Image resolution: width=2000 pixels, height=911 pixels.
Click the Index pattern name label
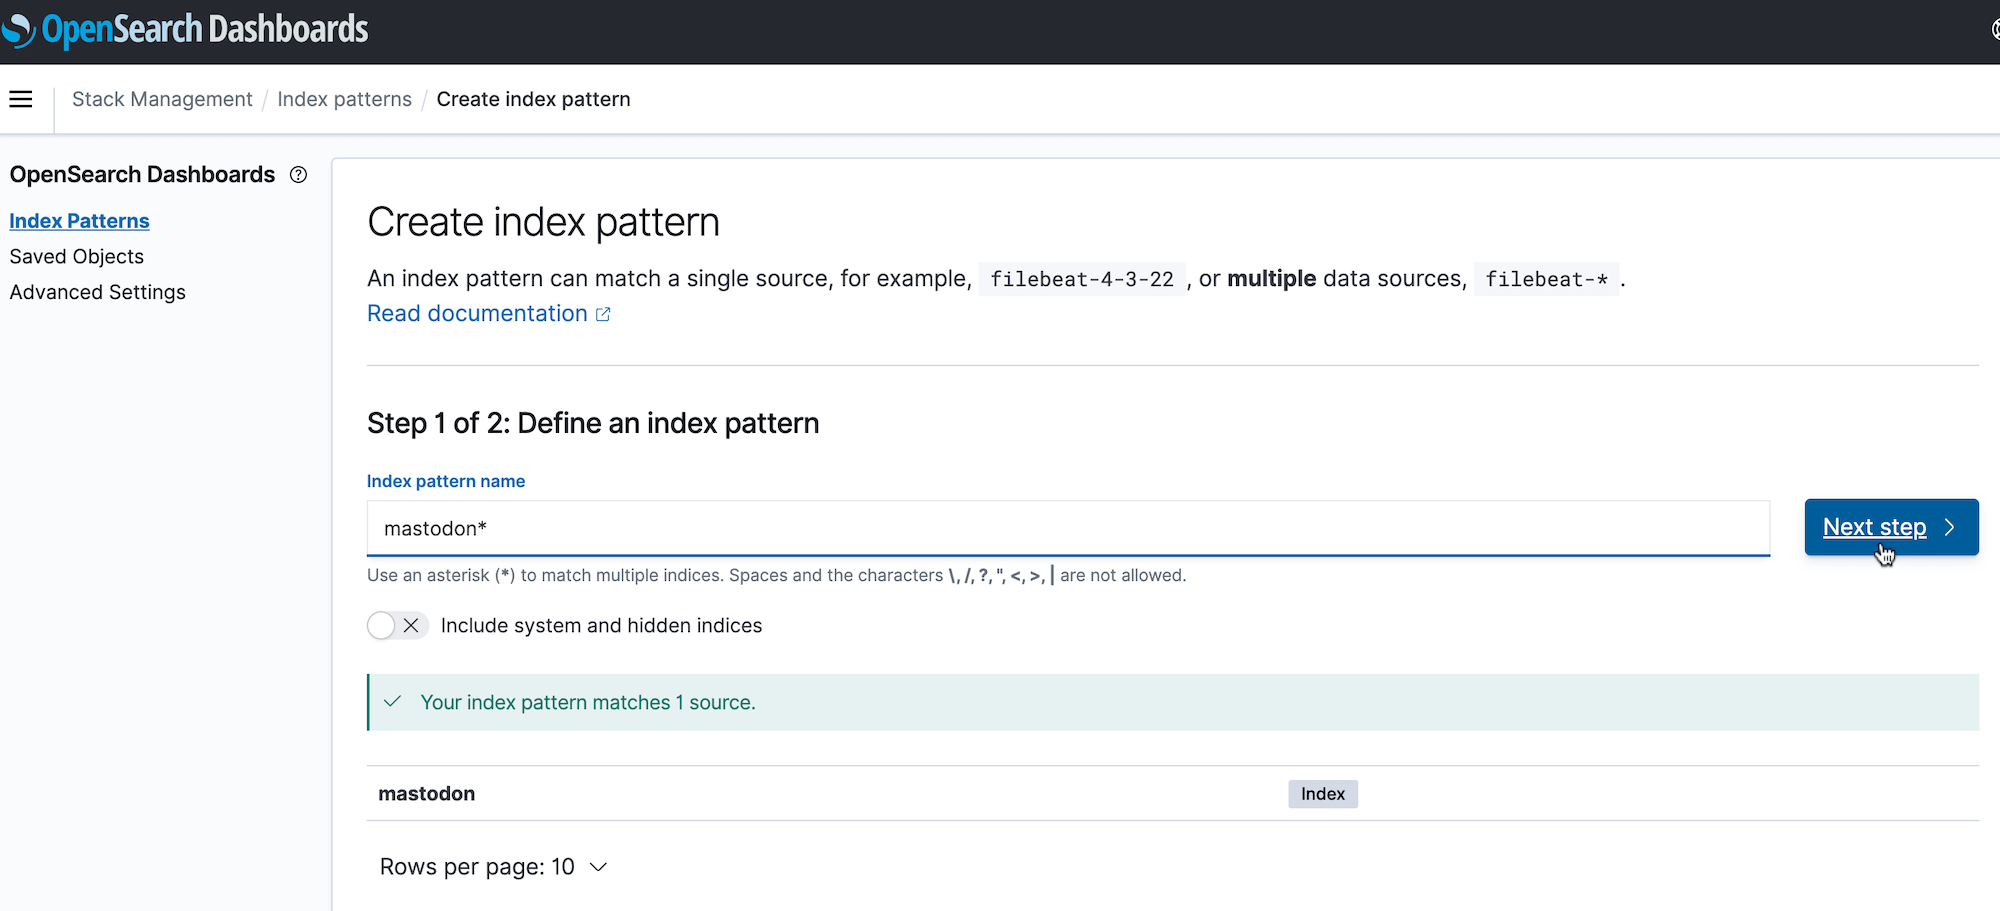tap(446, 481)
